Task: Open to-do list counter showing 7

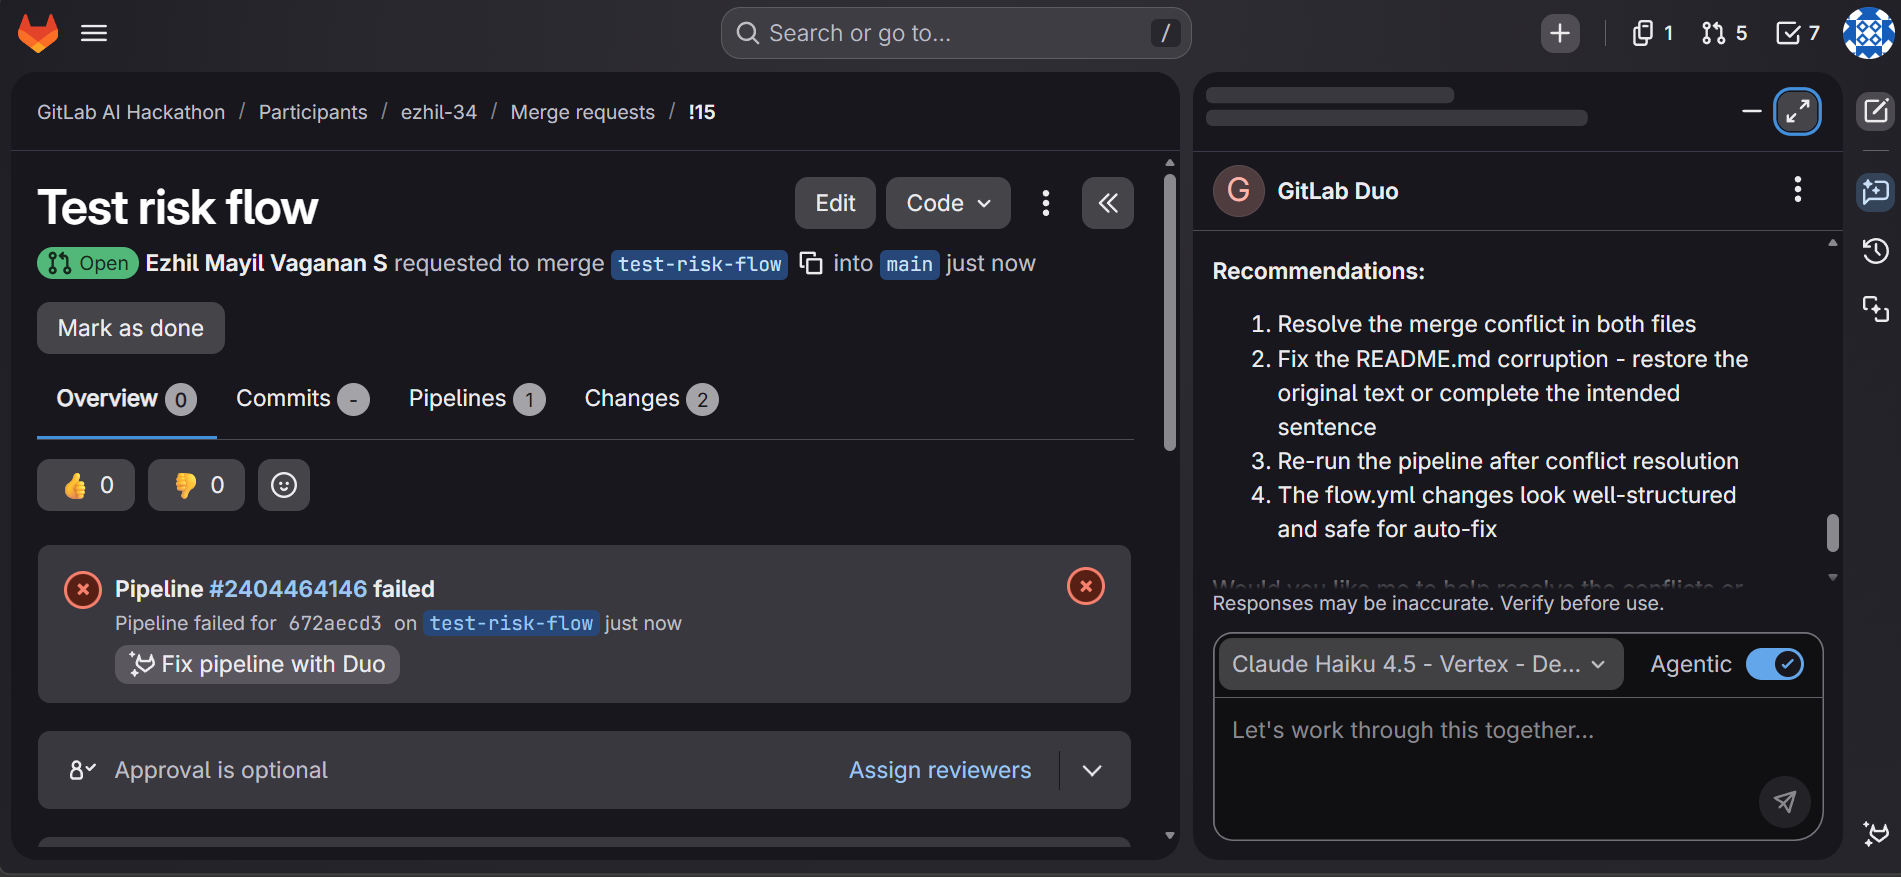Action: pos(1797,33)
